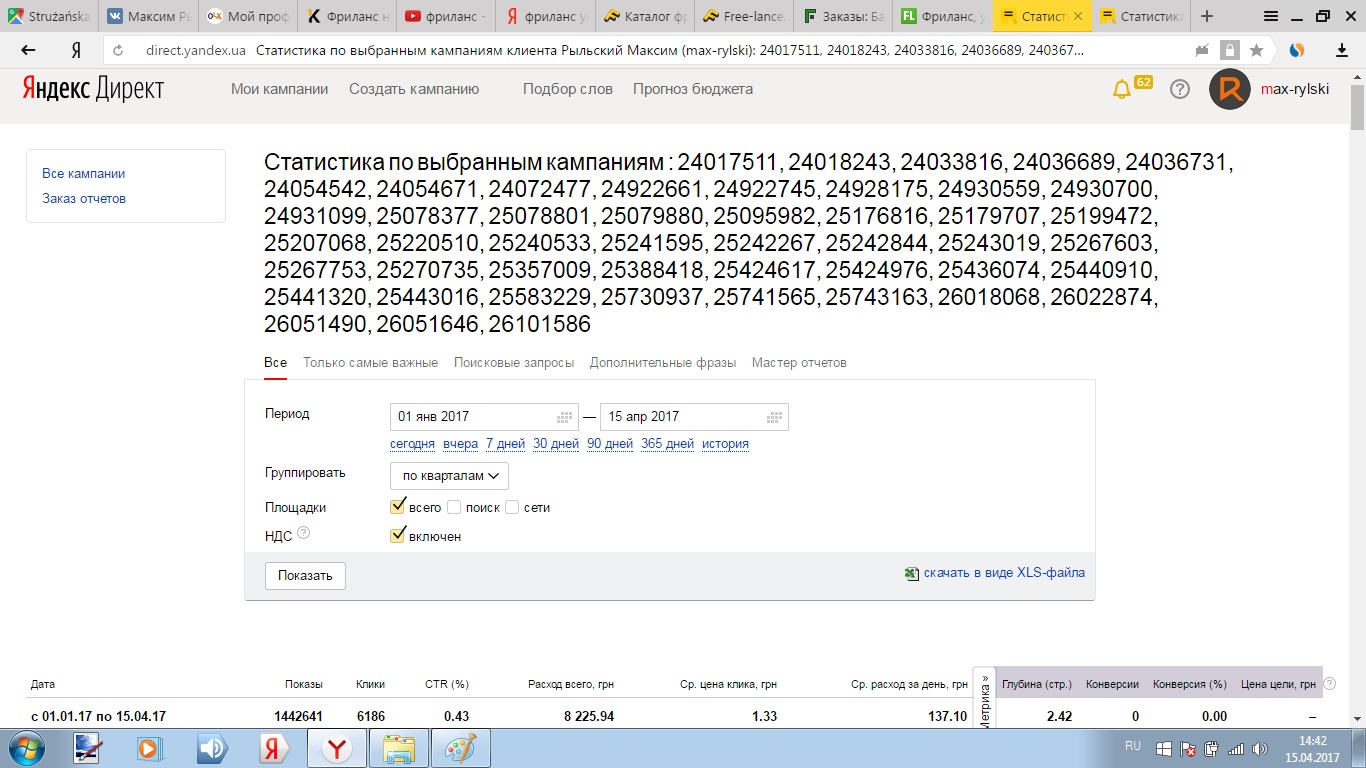The image size is (1366, 768).
Task: Switch to the "Каталог" browser tab
Action: (647, 16)
